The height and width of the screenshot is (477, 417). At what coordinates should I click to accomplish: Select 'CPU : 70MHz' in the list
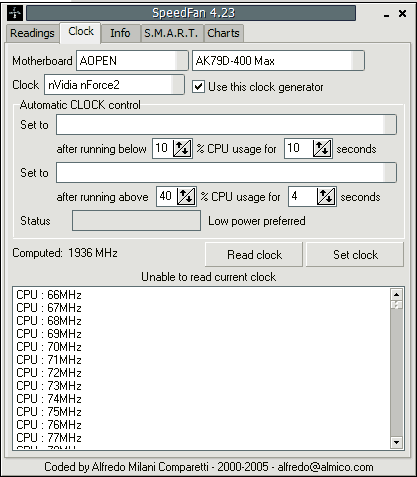(49, 347)
